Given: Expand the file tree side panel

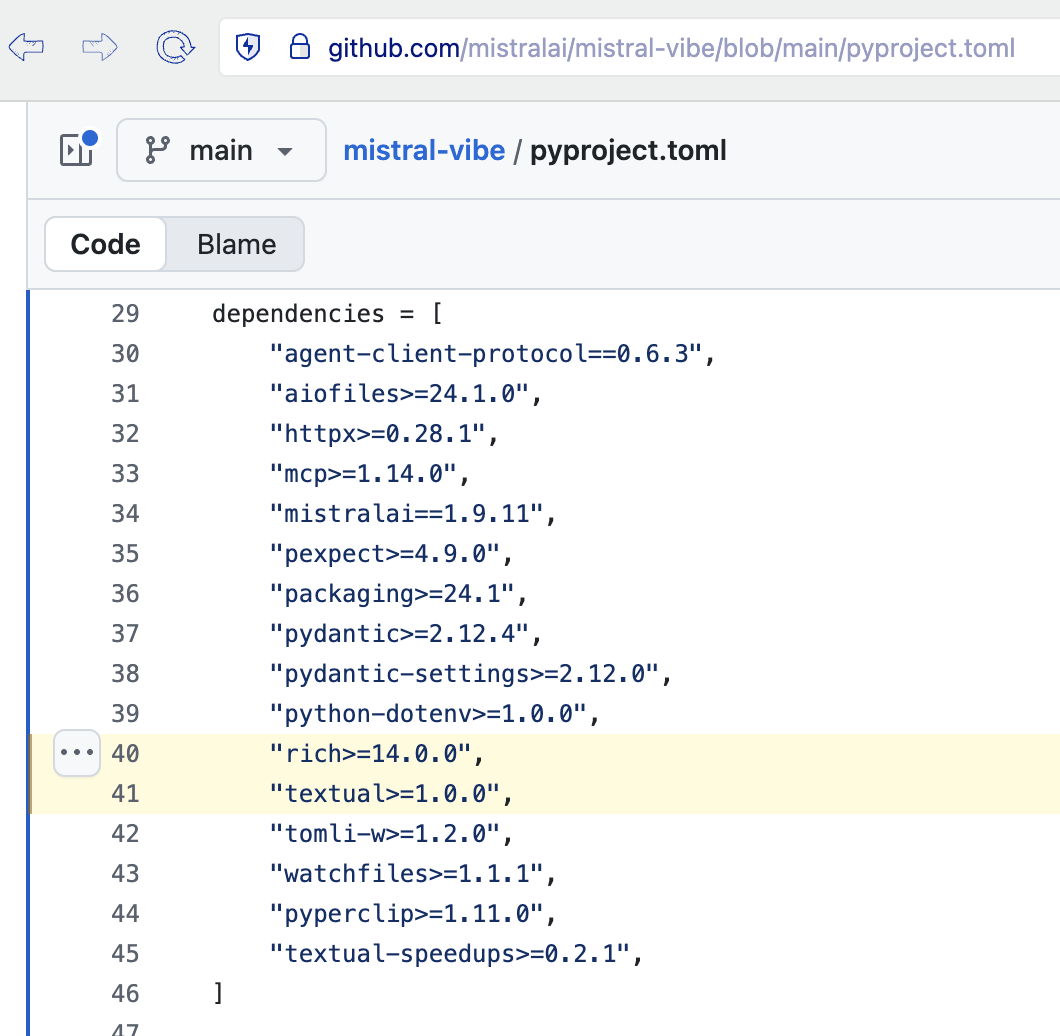Looking at the screenshot, I should coord(77,150).
